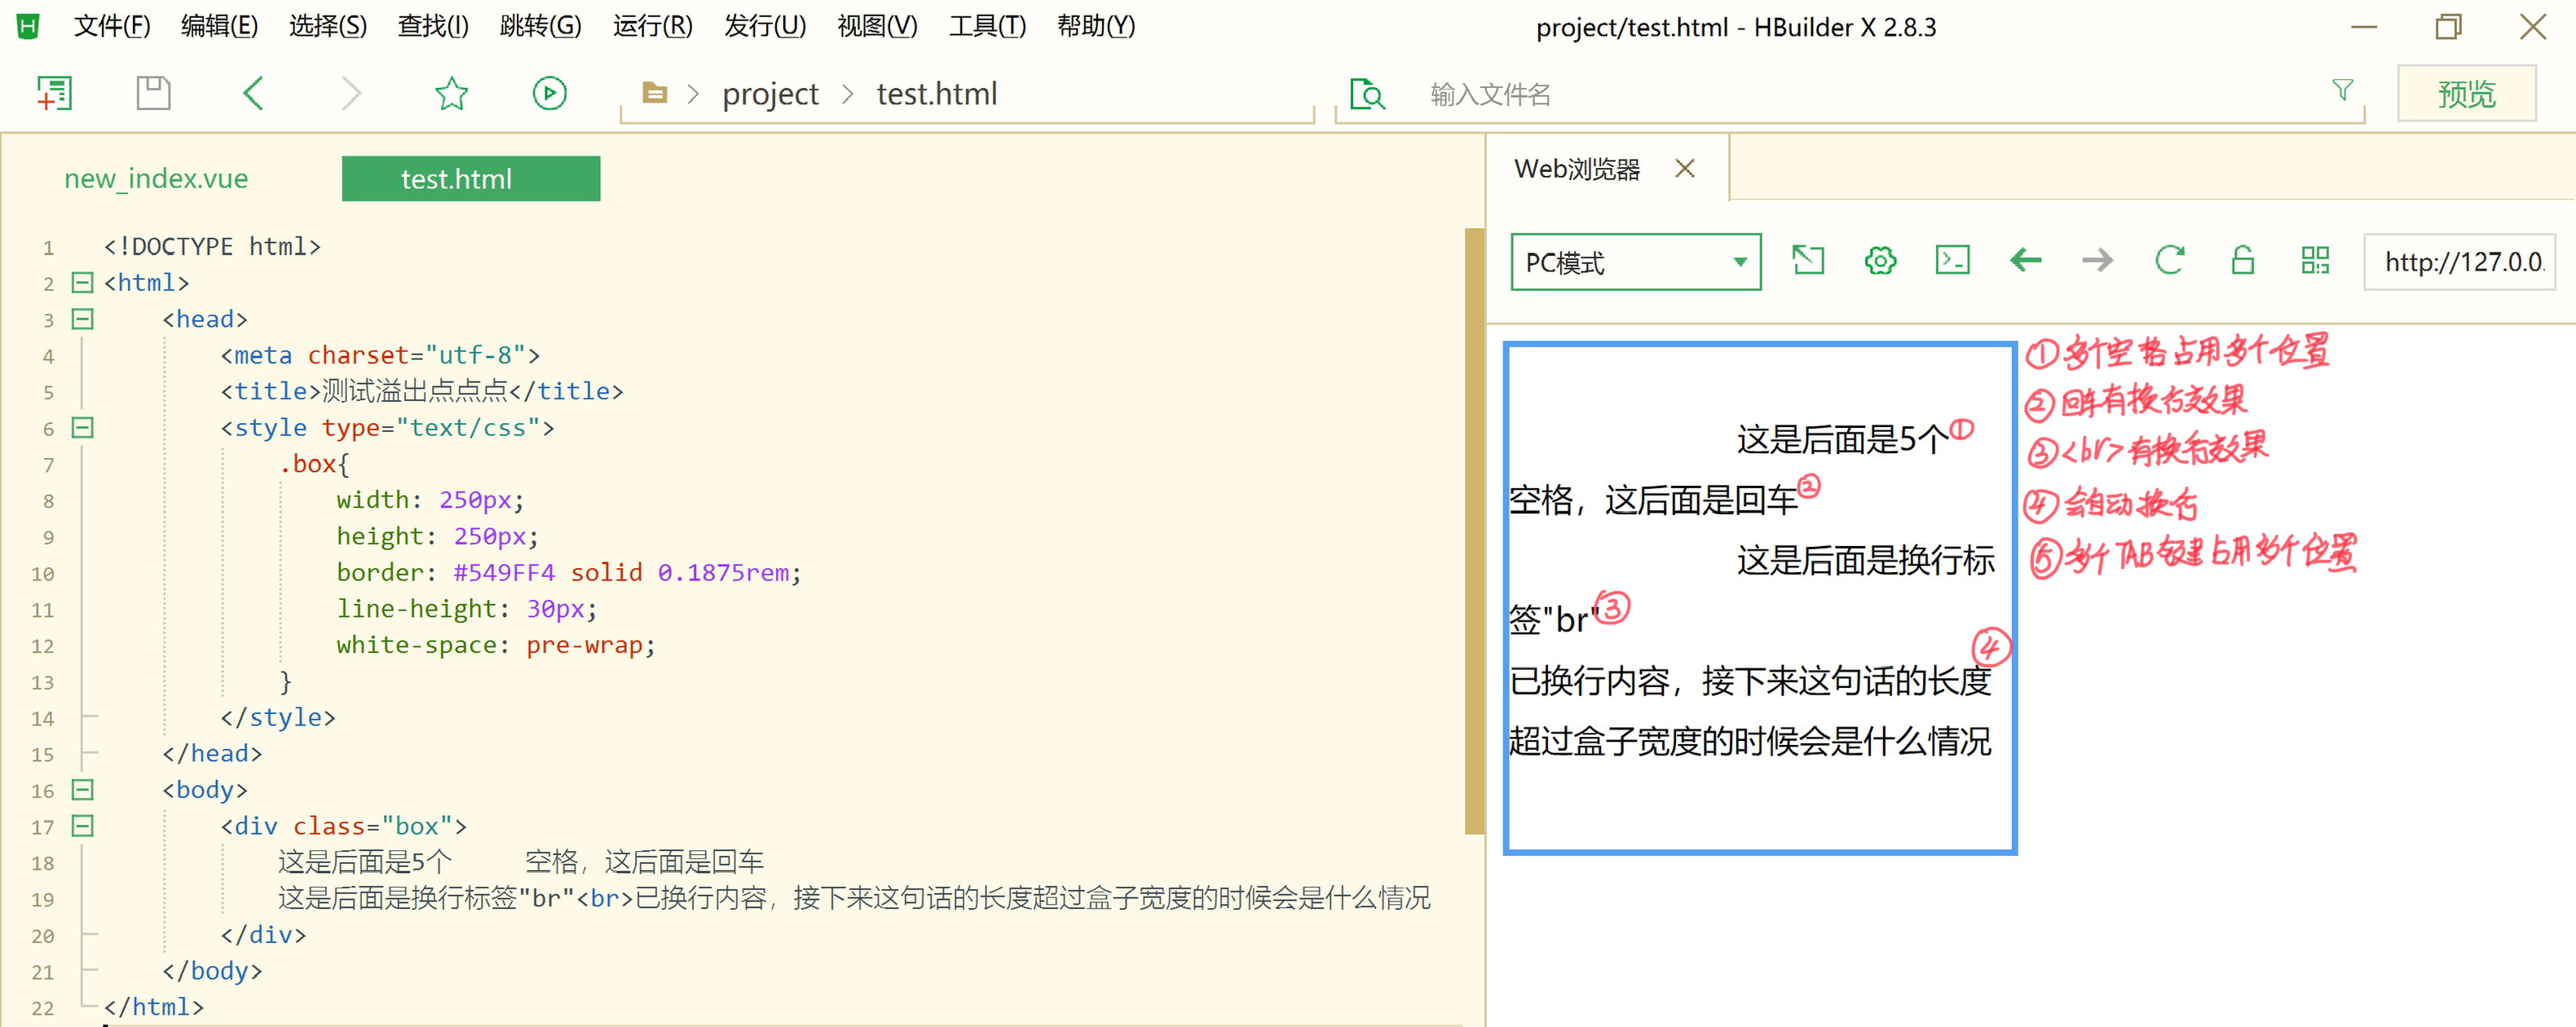Collapse the head tag on line 3
The width and height of the screenshot is (2576, 1027).
click(82, 319)
